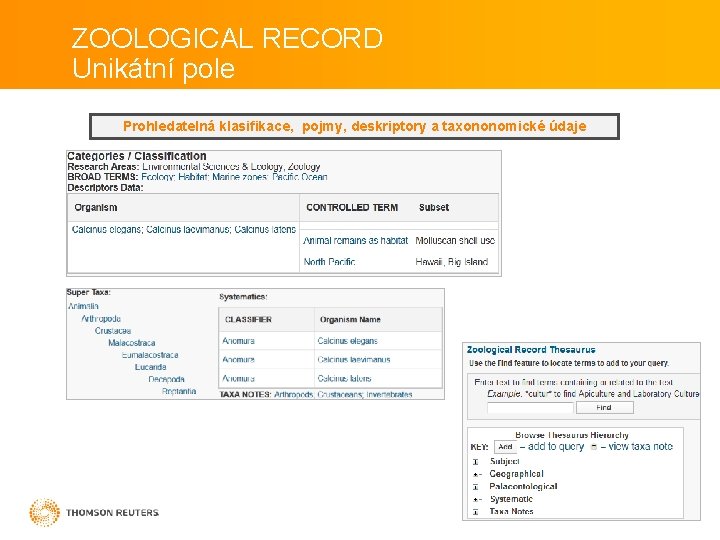Open the Habitat broad term link
Image resolution: width=720 pixels, height=540 pixels.
click(x=193, y=177)
